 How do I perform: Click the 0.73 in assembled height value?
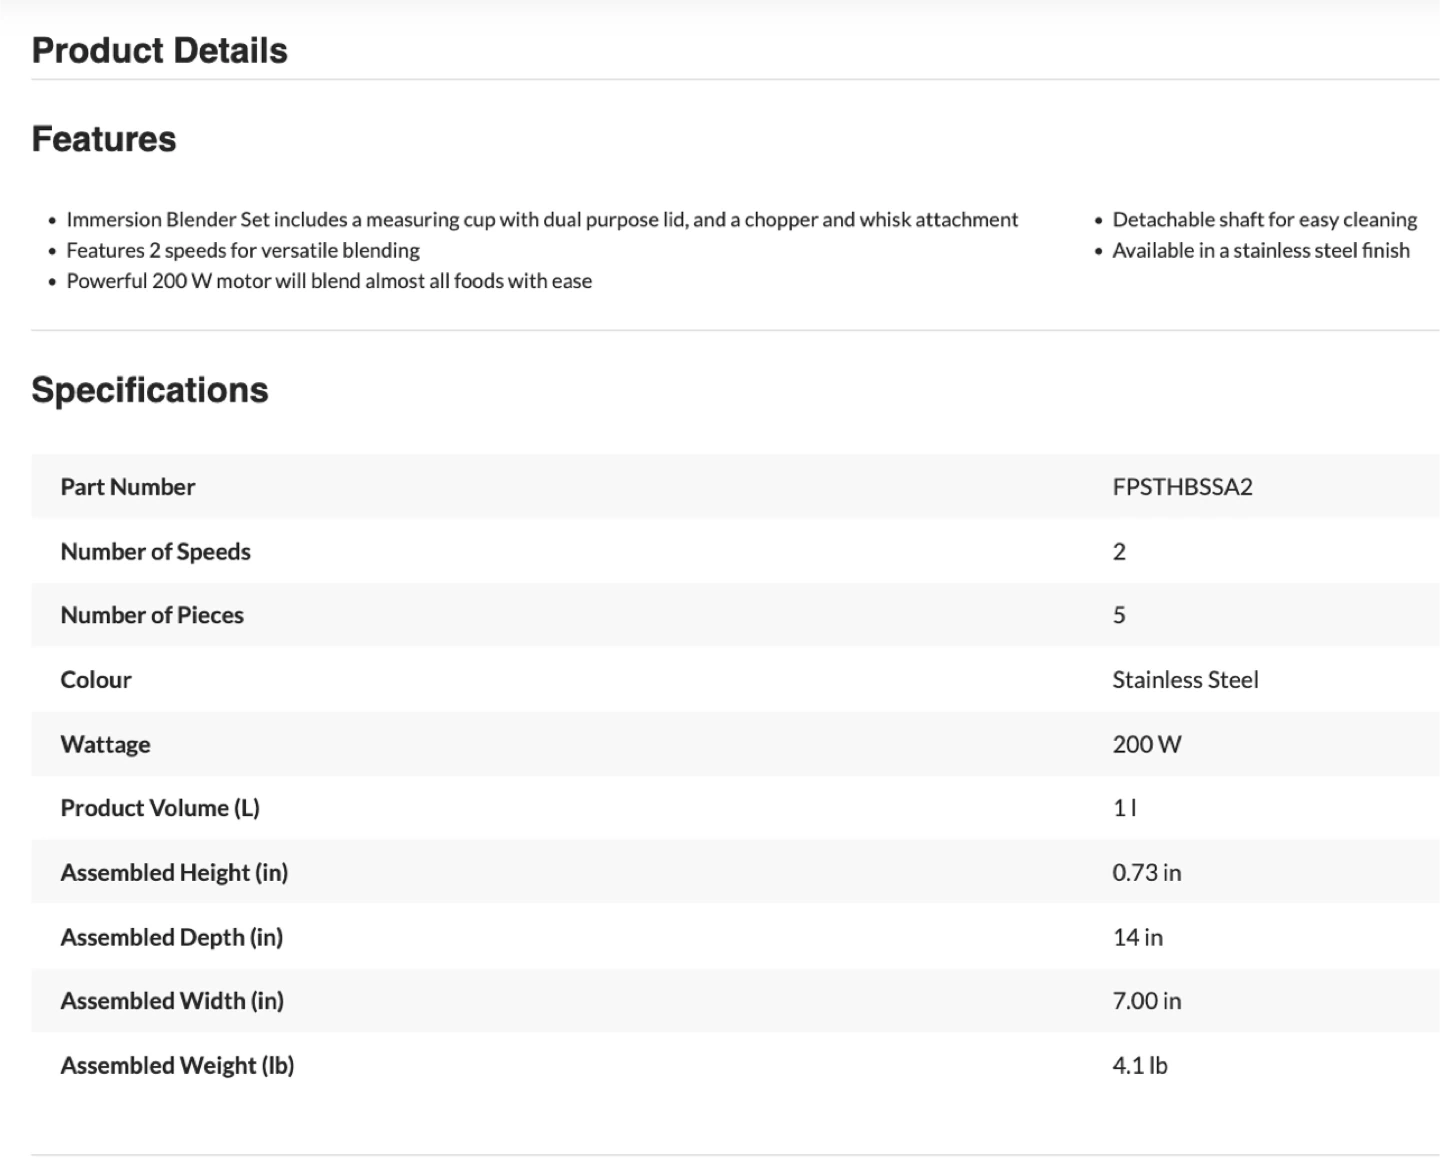click(x=1146, y=873)
